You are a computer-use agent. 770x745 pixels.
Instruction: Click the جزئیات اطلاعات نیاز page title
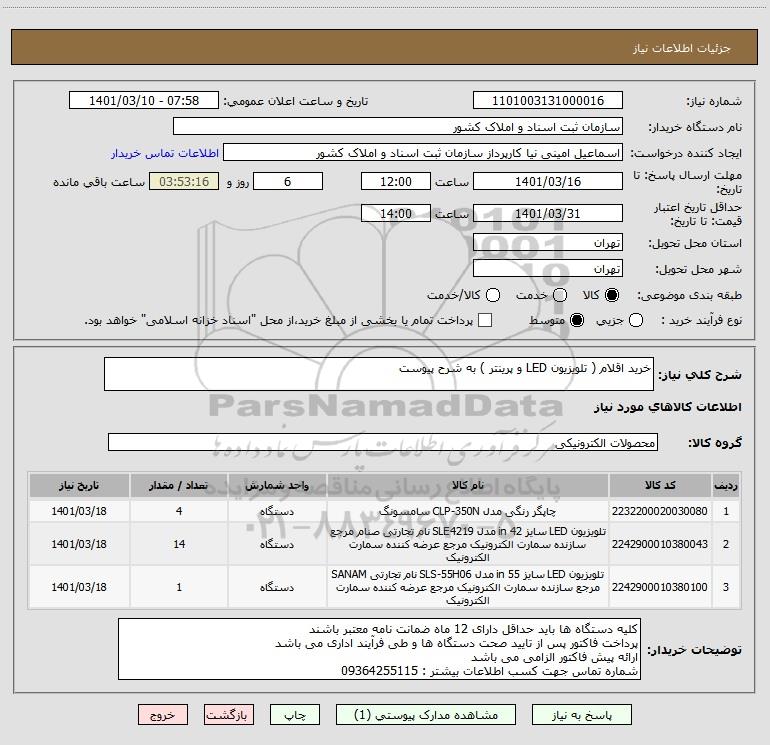pyautogui.click(x=682, y=48)
